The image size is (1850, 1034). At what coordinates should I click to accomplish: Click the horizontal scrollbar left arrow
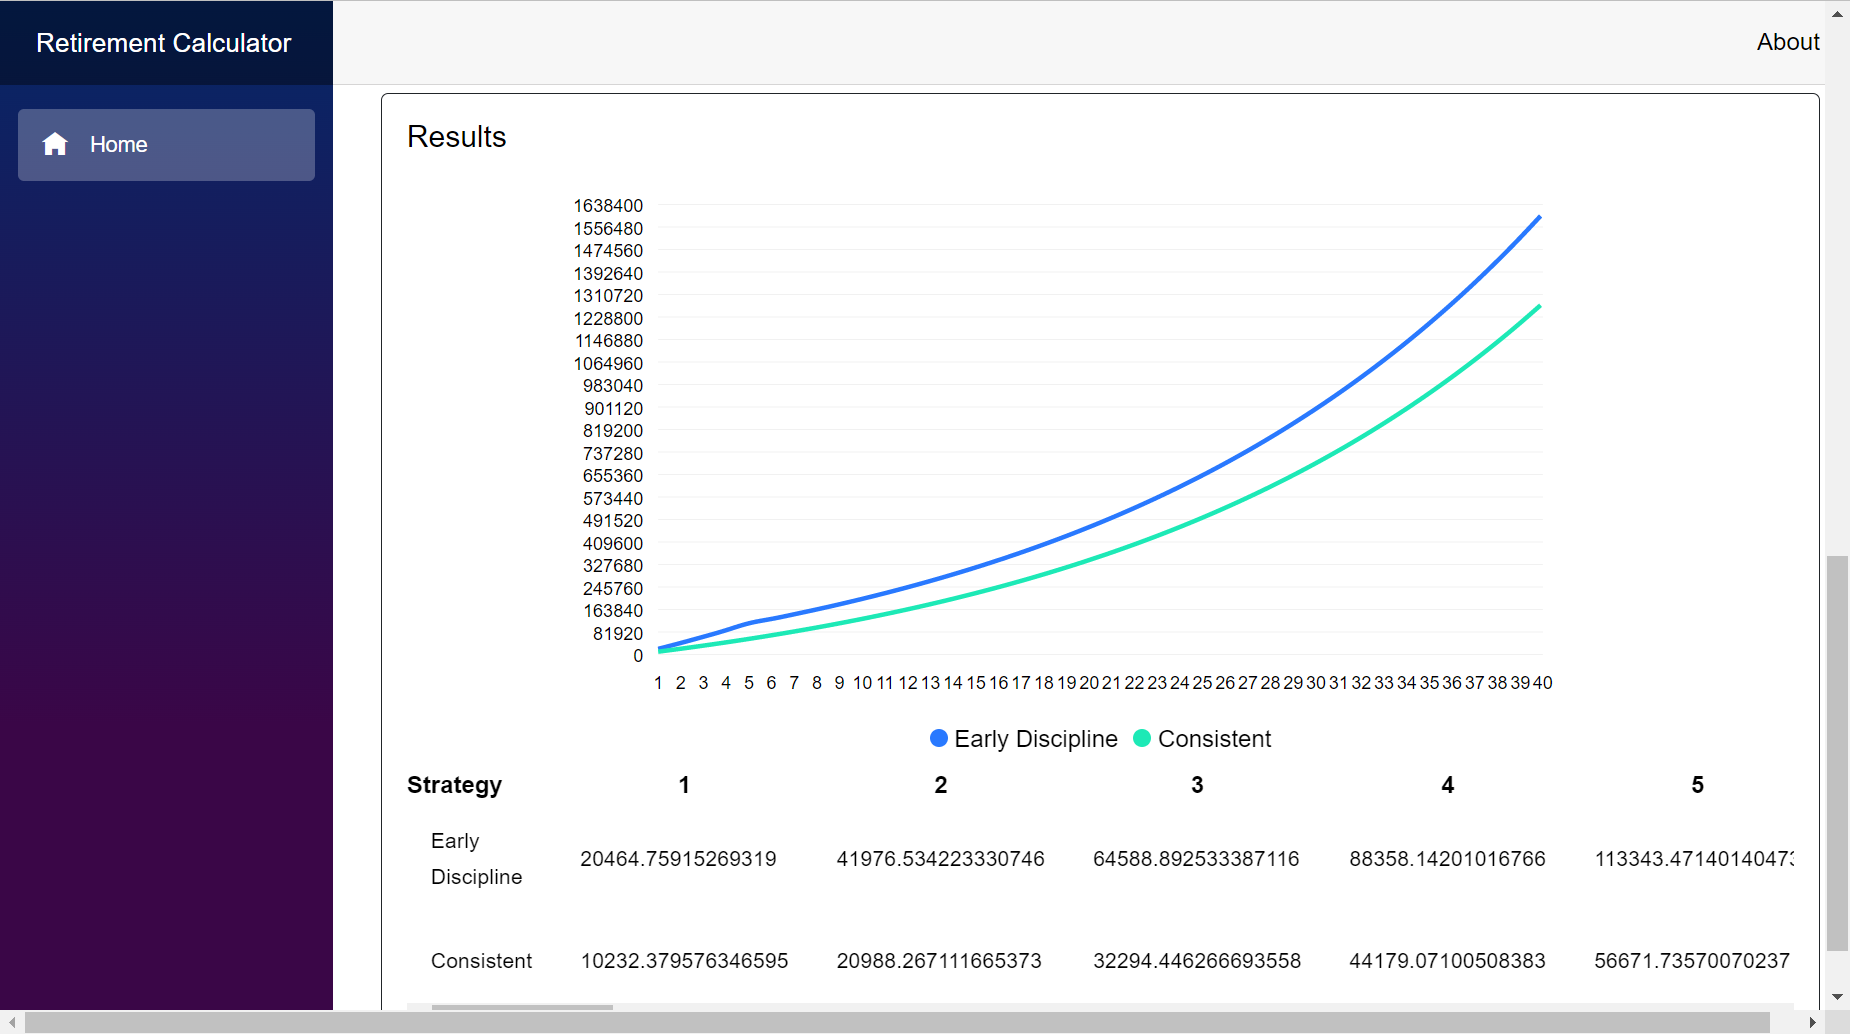coord(12,1023)
